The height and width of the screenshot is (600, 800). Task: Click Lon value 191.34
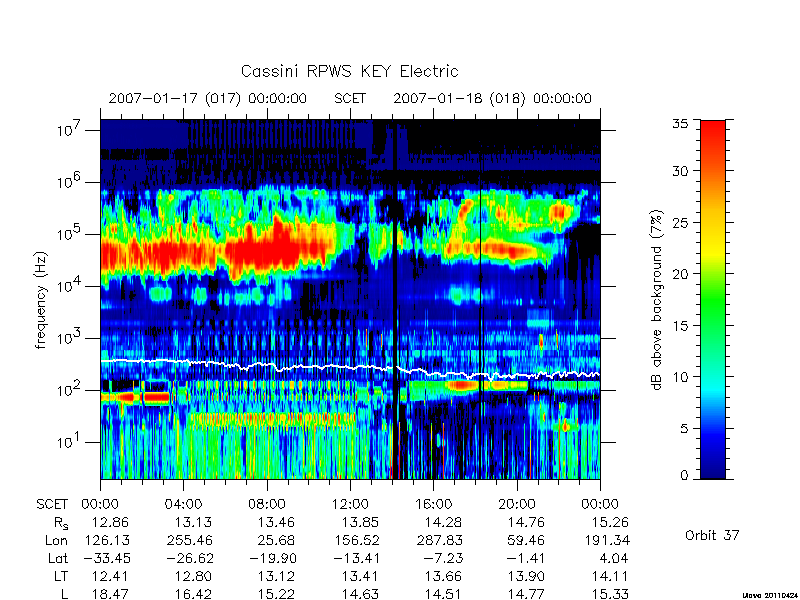click(x=606, y=540)
